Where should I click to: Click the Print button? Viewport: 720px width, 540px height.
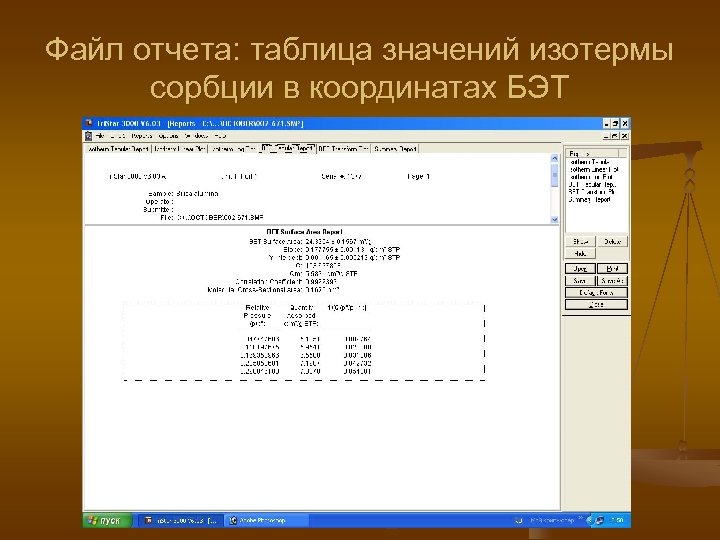tap(612, 269)
